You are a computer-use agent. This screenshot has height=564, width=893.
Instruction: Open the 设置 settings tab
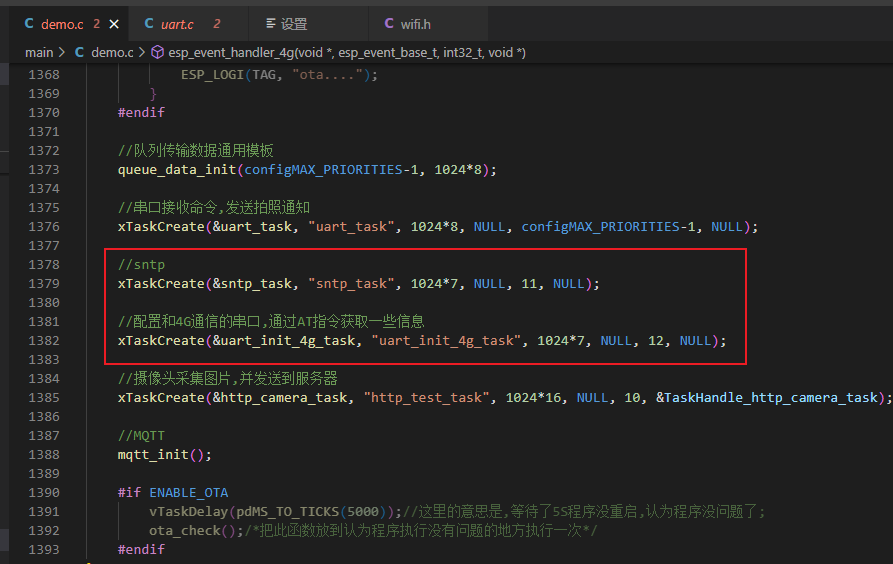pos(294,24)
